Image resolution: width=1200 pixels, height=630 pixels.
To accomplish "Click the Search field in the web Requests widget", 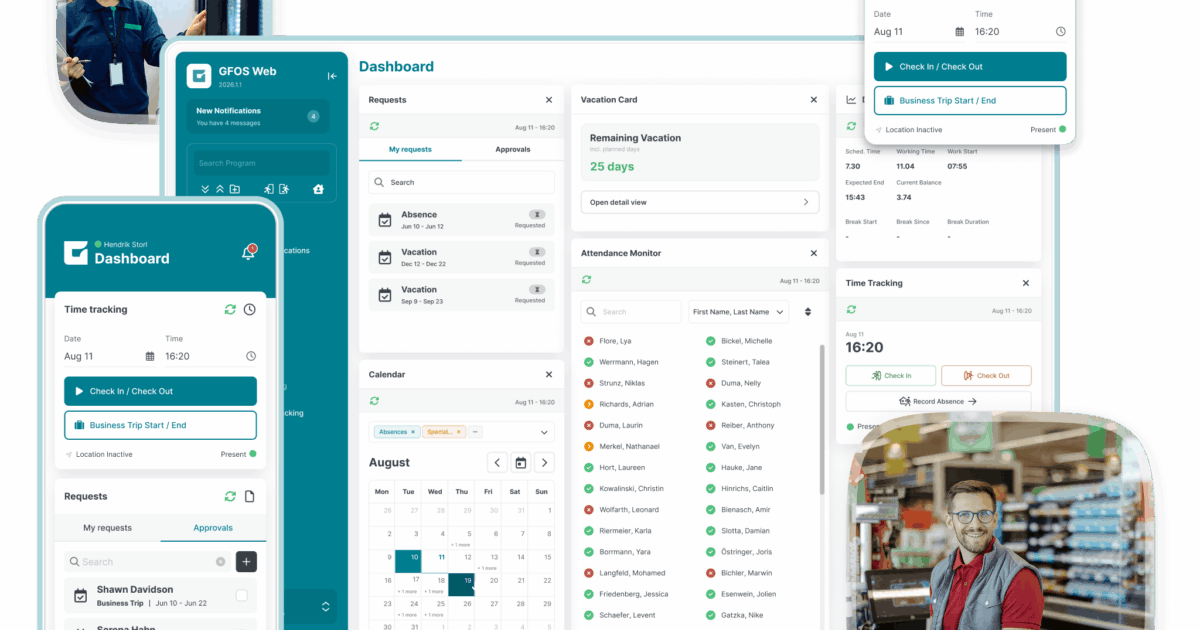I will 461,182.
